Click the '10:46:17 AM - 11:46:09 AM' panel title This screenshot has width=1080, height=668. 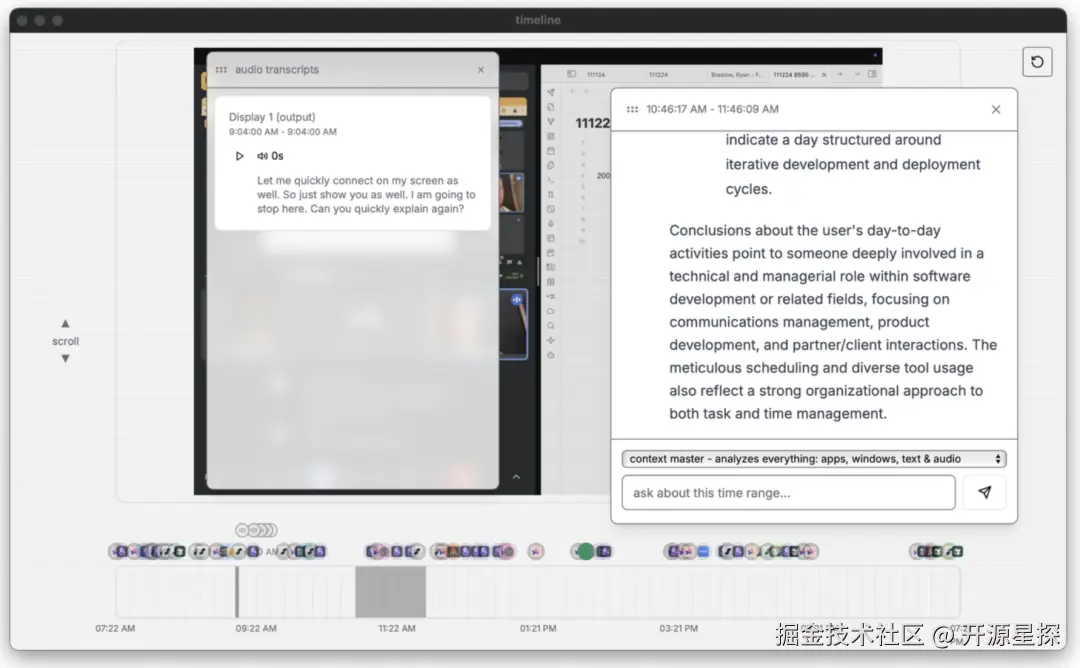pyautogui.click(x=712, y=109)
